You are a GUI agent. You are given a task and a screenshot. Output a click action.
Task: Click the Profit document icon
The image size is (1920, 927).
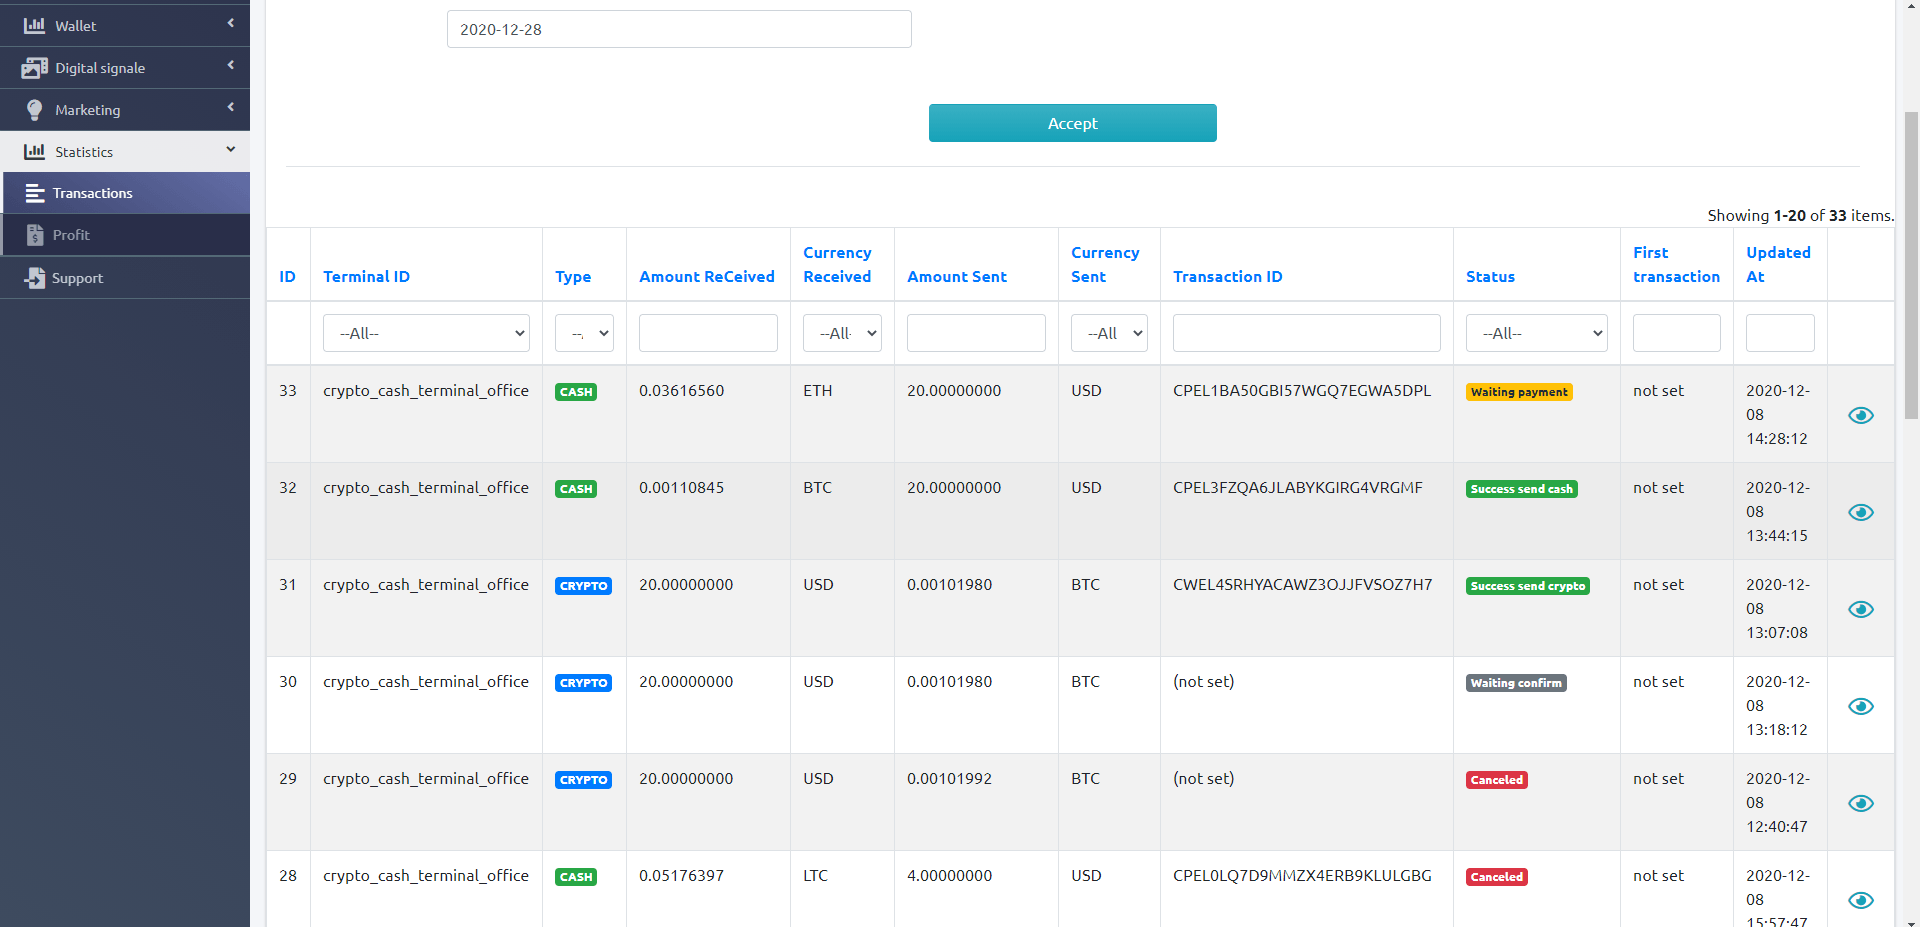click(35, 235)
